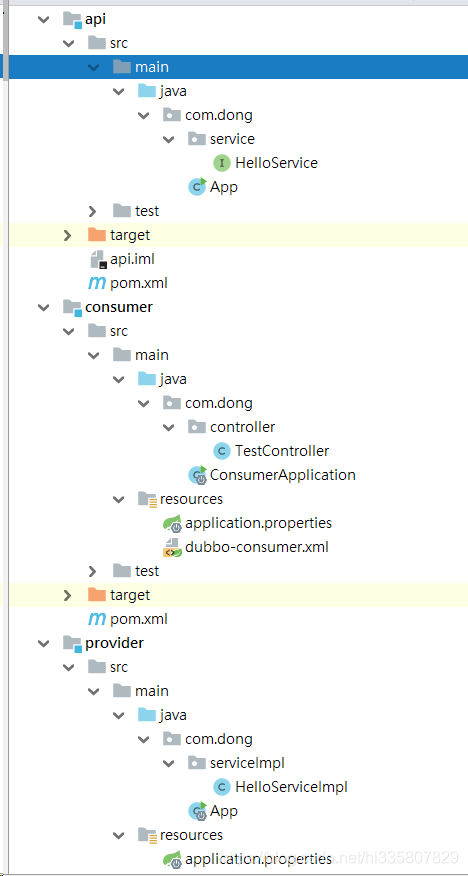
Task: Select the api.iml file icon
Action: pyautogui.click(x=98, y=259)
